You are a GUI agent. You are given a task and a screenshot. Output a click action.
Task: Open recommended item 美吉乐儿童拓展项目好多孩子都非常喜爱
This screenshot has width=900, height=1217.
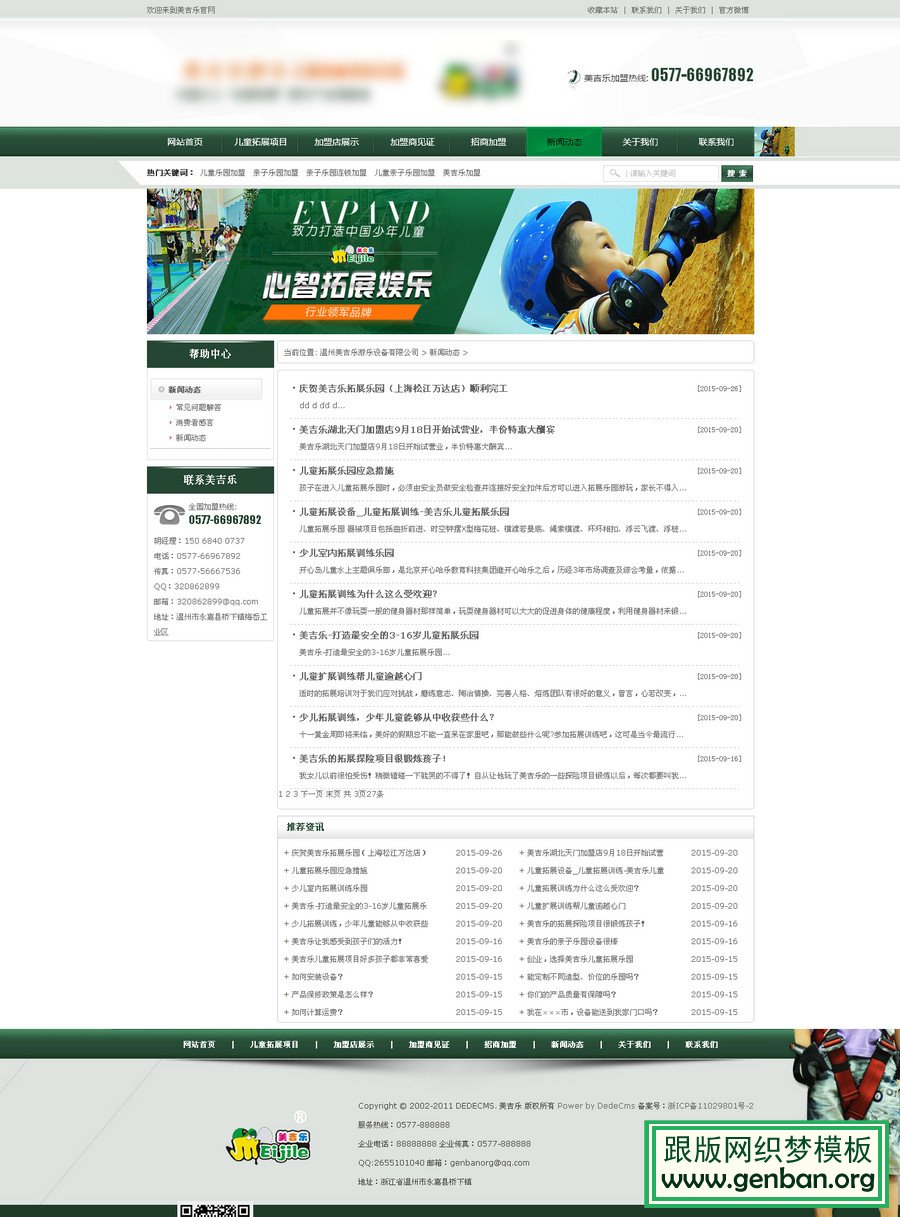[x=360, y=959]
